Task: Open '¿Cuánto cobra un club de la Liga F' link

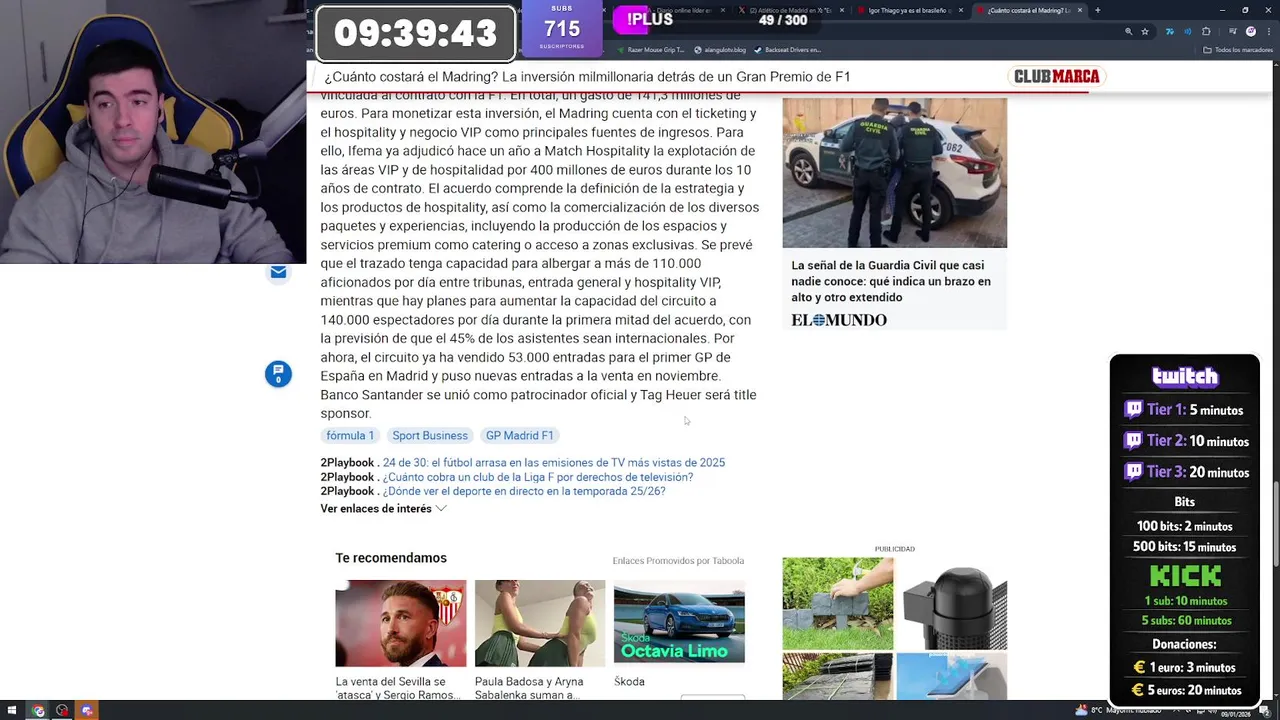Action: coord(538,477)
